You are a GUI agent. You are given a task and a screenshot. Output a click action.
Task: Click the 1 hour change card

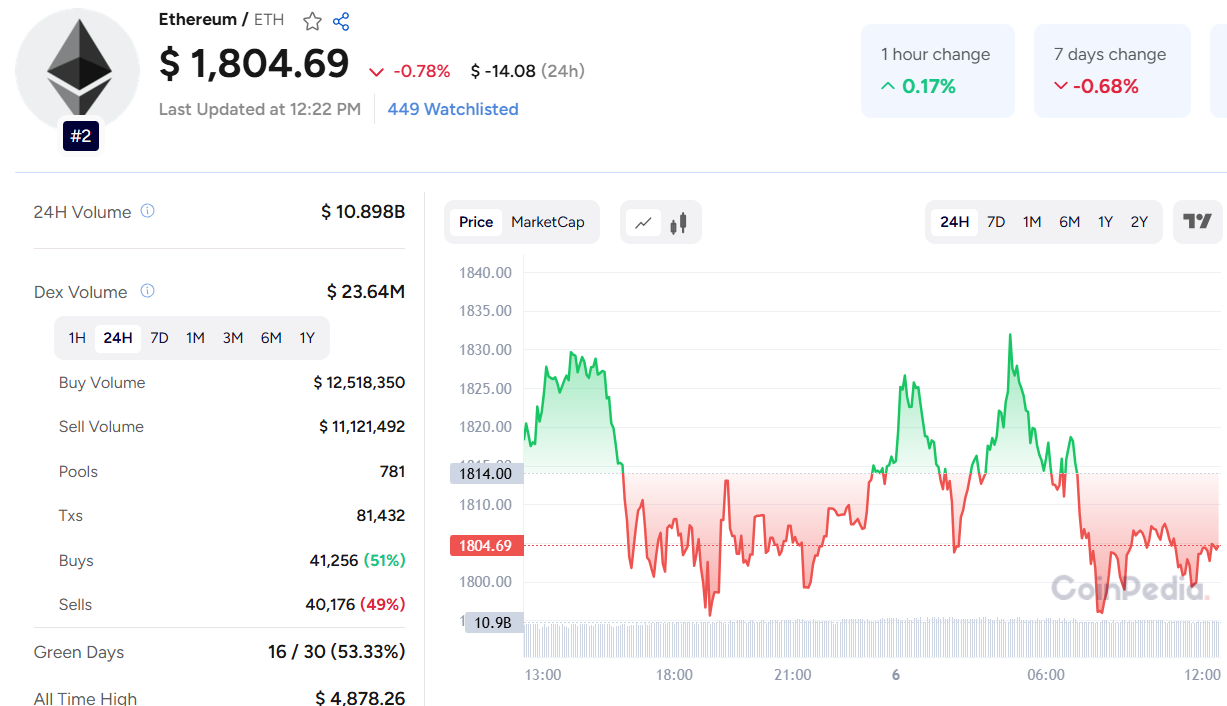(x=938, y=71)
